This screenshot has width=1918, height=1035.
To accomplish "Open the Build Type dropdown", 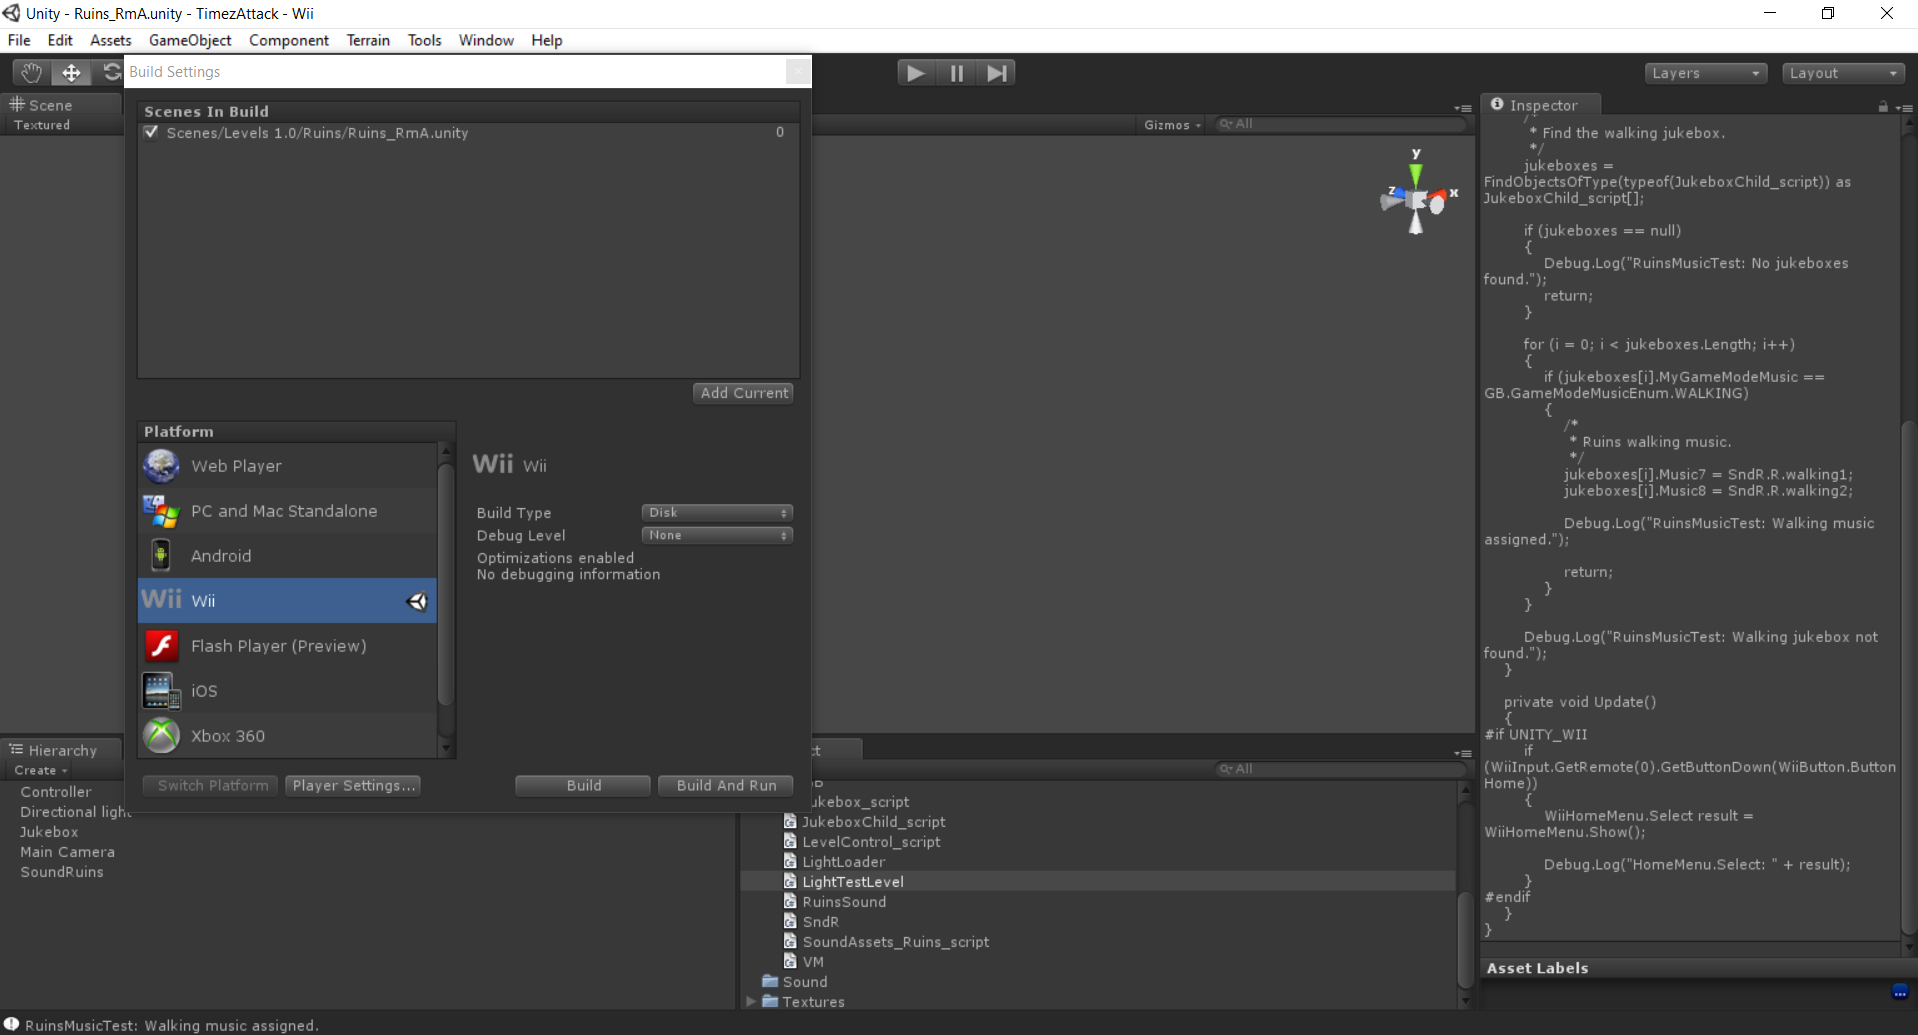I will (717, 512).
